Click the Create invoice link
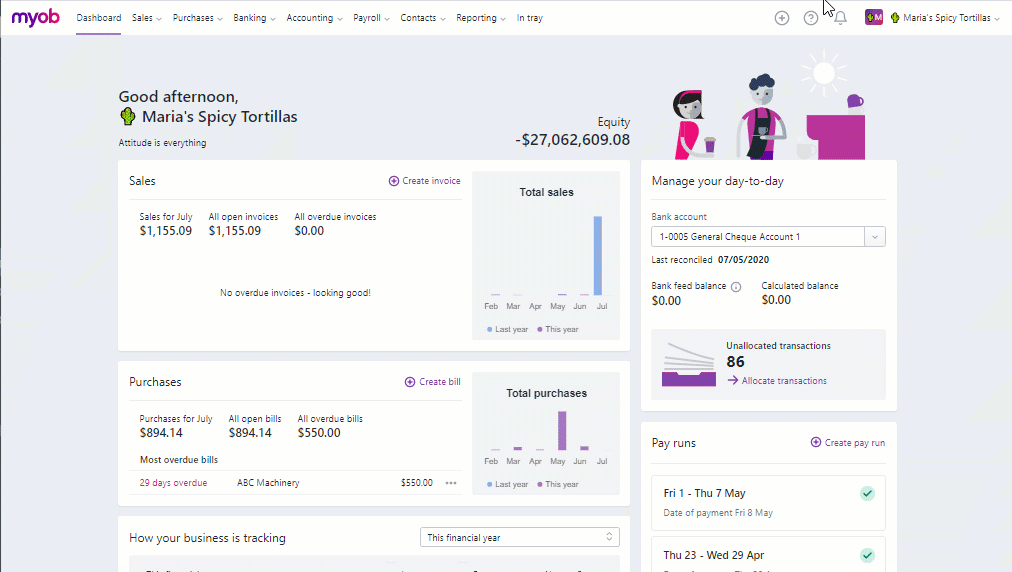Viewport: 1012px width, 572px height. pos(425,181)
